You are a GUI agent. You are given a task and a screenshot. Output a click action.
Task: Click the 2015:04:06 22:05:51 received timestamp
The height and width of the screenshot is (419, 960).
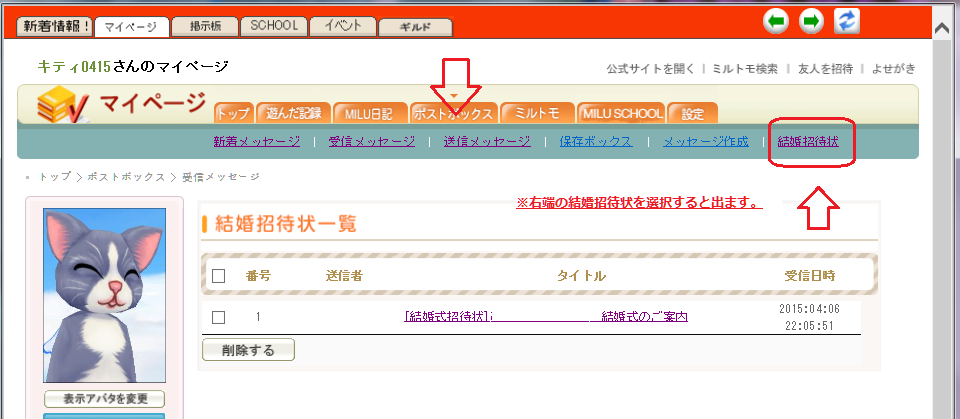point(809,317)
